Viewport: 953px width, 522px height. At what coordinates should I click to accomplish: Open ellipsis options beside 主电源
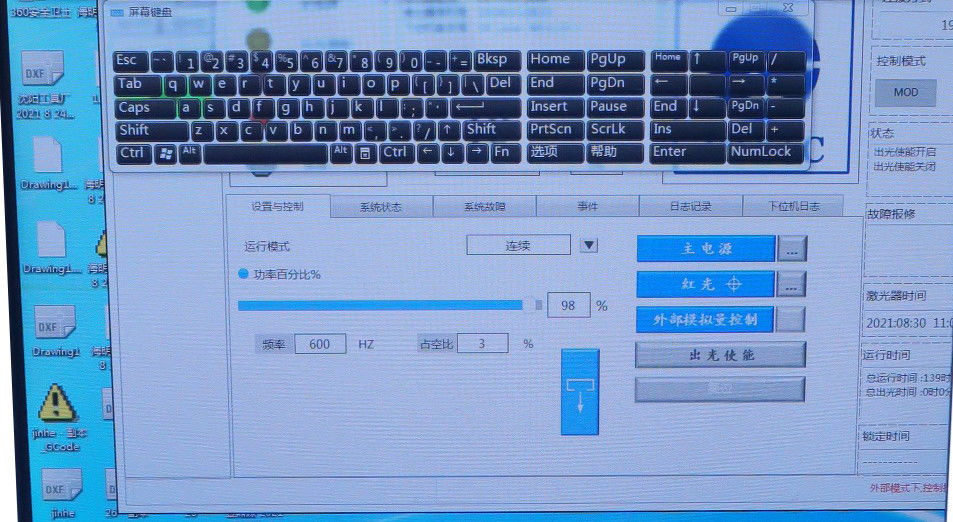tap(791, 249)
